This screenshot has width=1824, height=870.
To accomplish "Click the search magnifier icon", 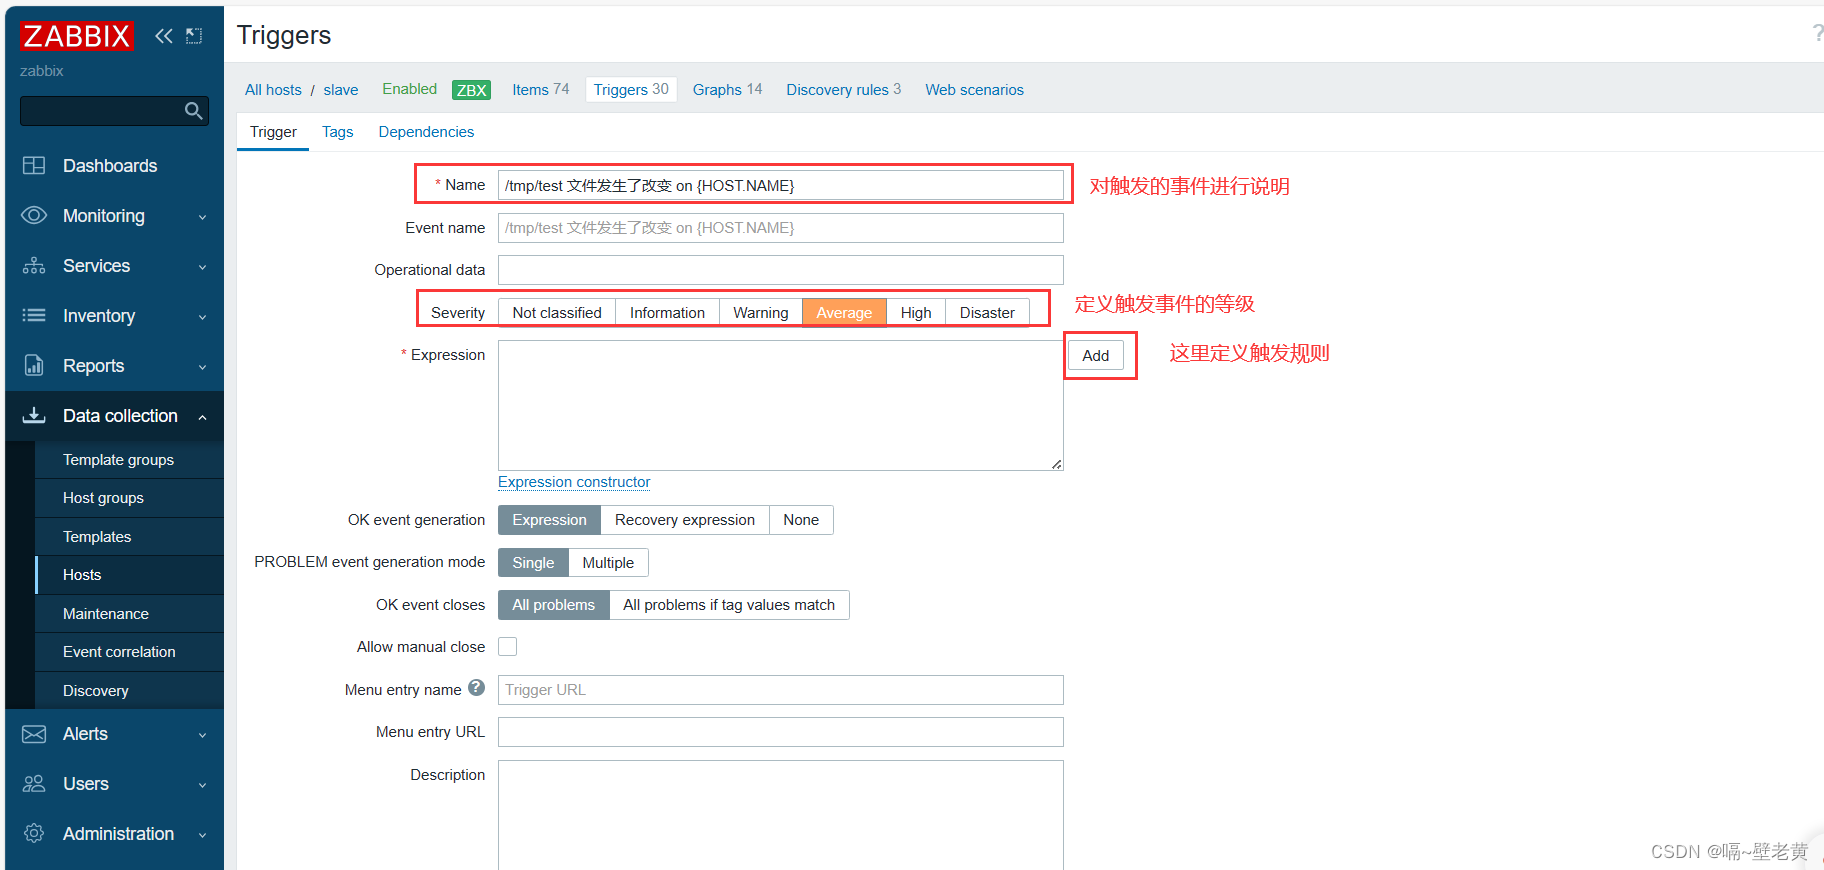I will click(x=194, y=111).
